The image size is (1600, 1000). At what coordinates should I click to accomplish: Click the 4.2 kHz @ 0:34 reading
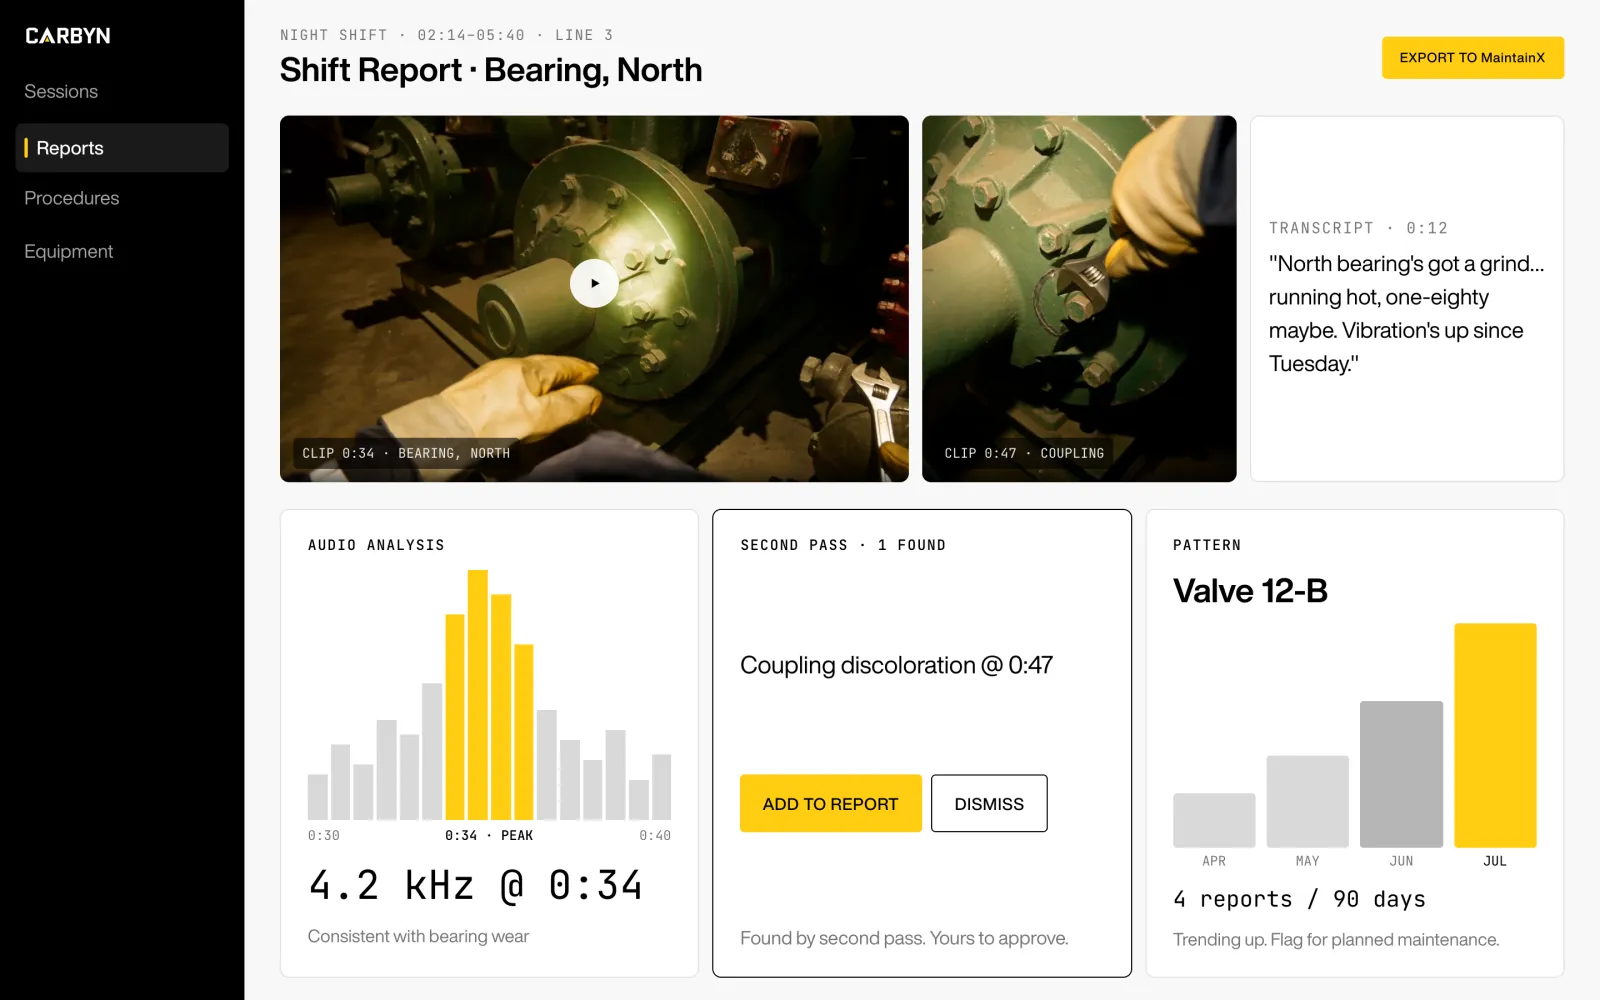pos(476,885)
